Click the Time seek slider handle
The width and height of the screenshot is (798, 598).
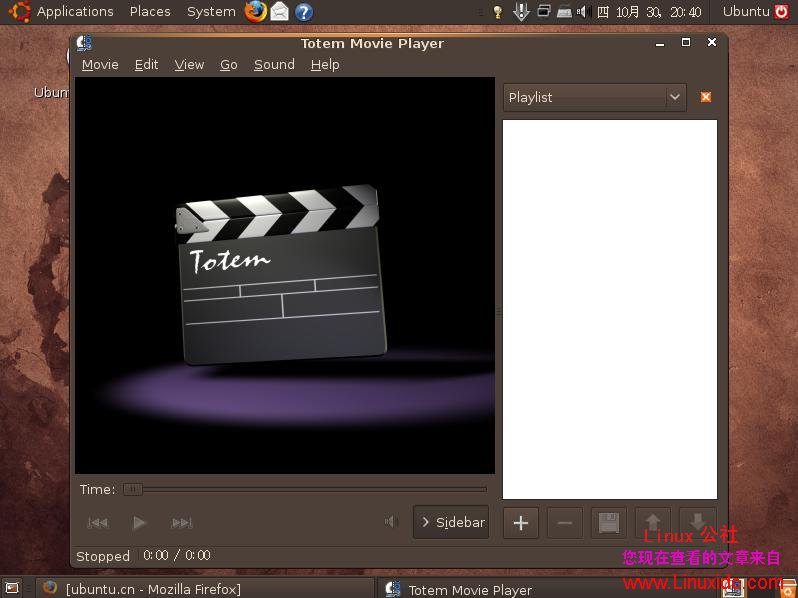click(x=133, y=489)
